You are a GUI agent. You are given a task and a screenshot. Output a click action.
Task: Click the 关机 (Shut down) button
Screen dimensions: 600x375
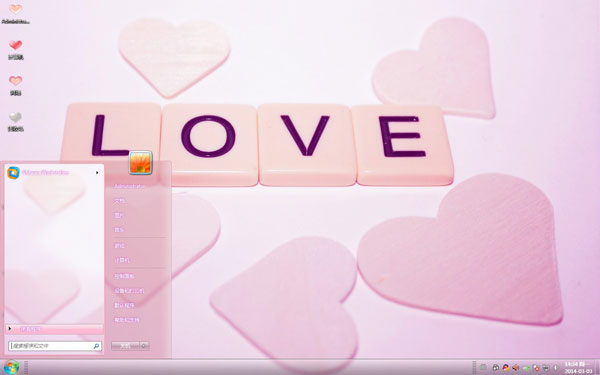[125, 346]
